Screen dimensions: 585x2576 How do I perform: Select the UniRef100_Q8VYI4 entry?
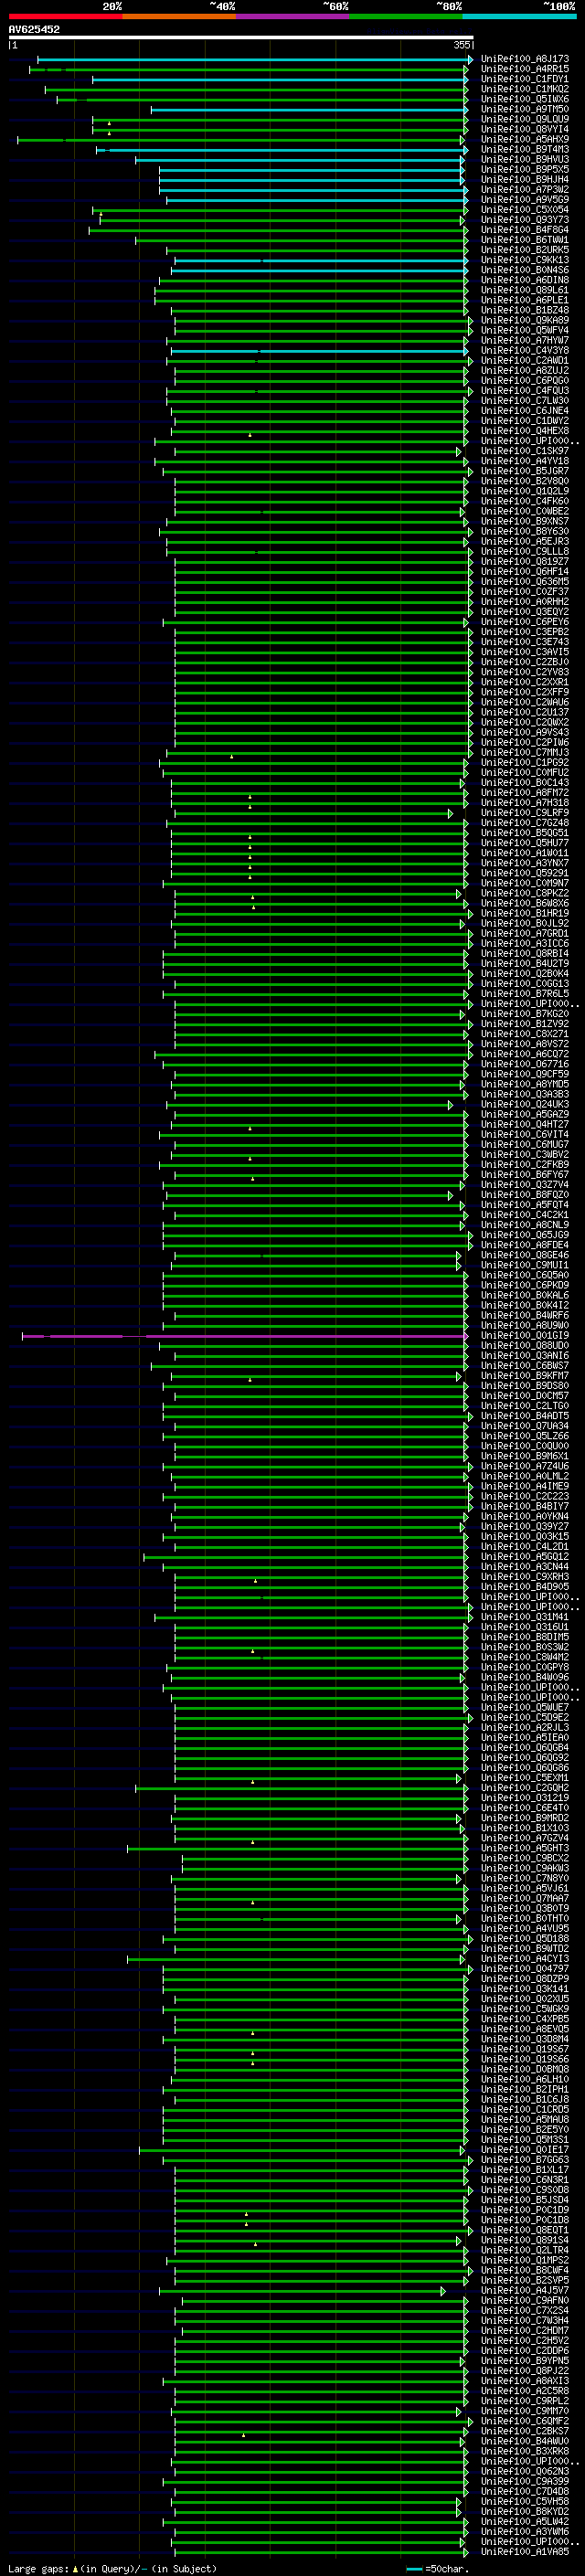524,129
